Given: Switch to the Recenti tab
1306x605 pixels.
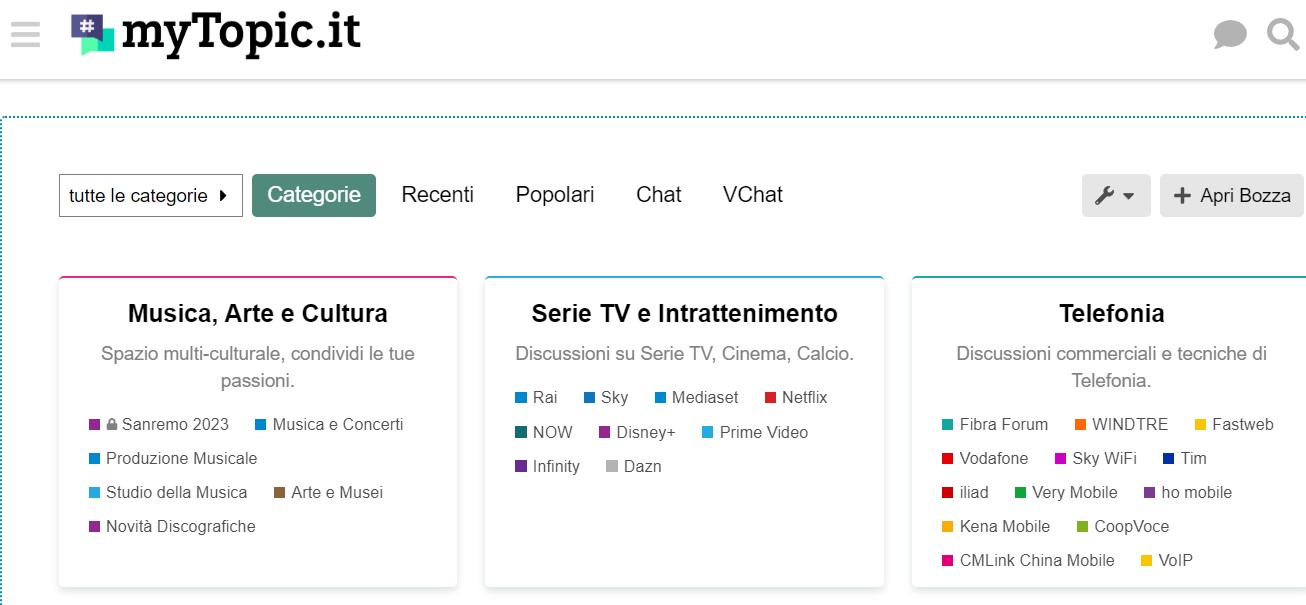Looking at the screenshot, I should (437, 195).
